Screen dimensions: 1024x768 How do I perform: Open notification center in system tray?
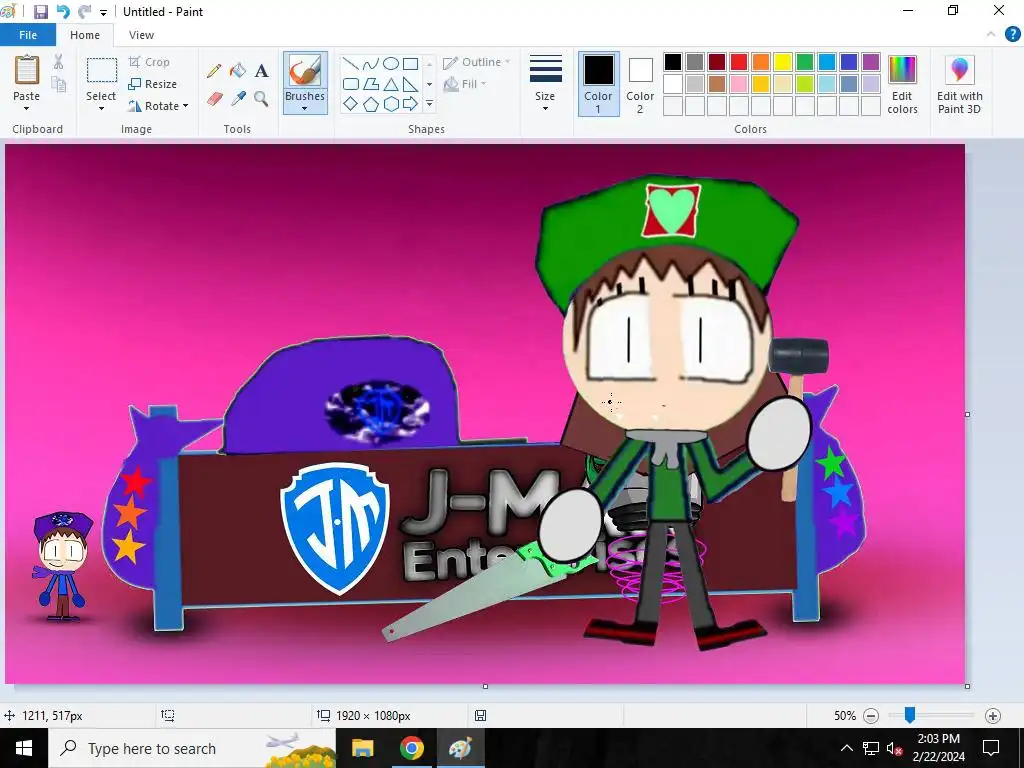991,748
